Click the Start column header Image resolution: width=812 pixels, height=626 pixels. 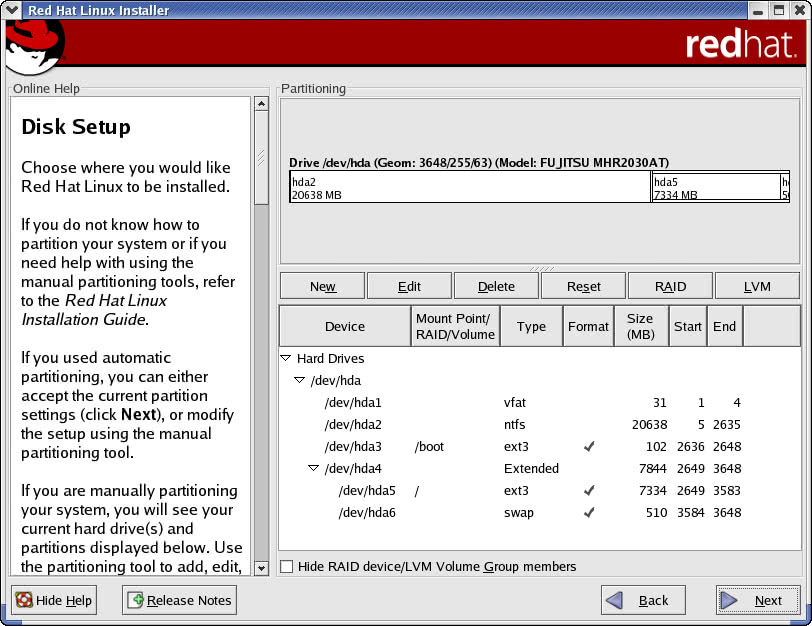tap(688, 326)
